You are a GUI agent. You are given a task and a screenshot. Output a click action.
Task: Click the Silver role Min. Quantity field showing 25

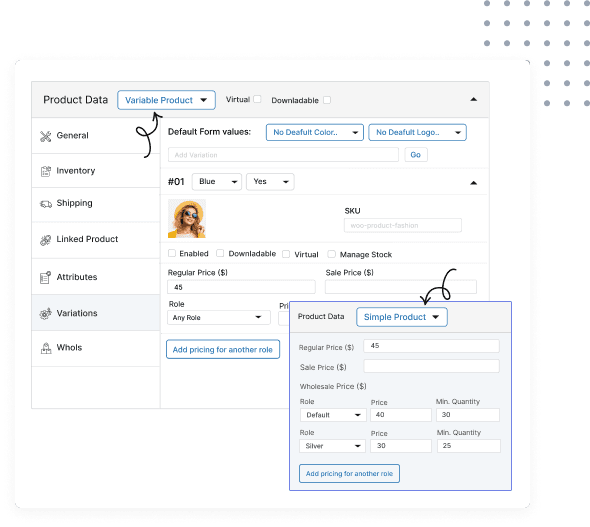click(x=468, y=446)
